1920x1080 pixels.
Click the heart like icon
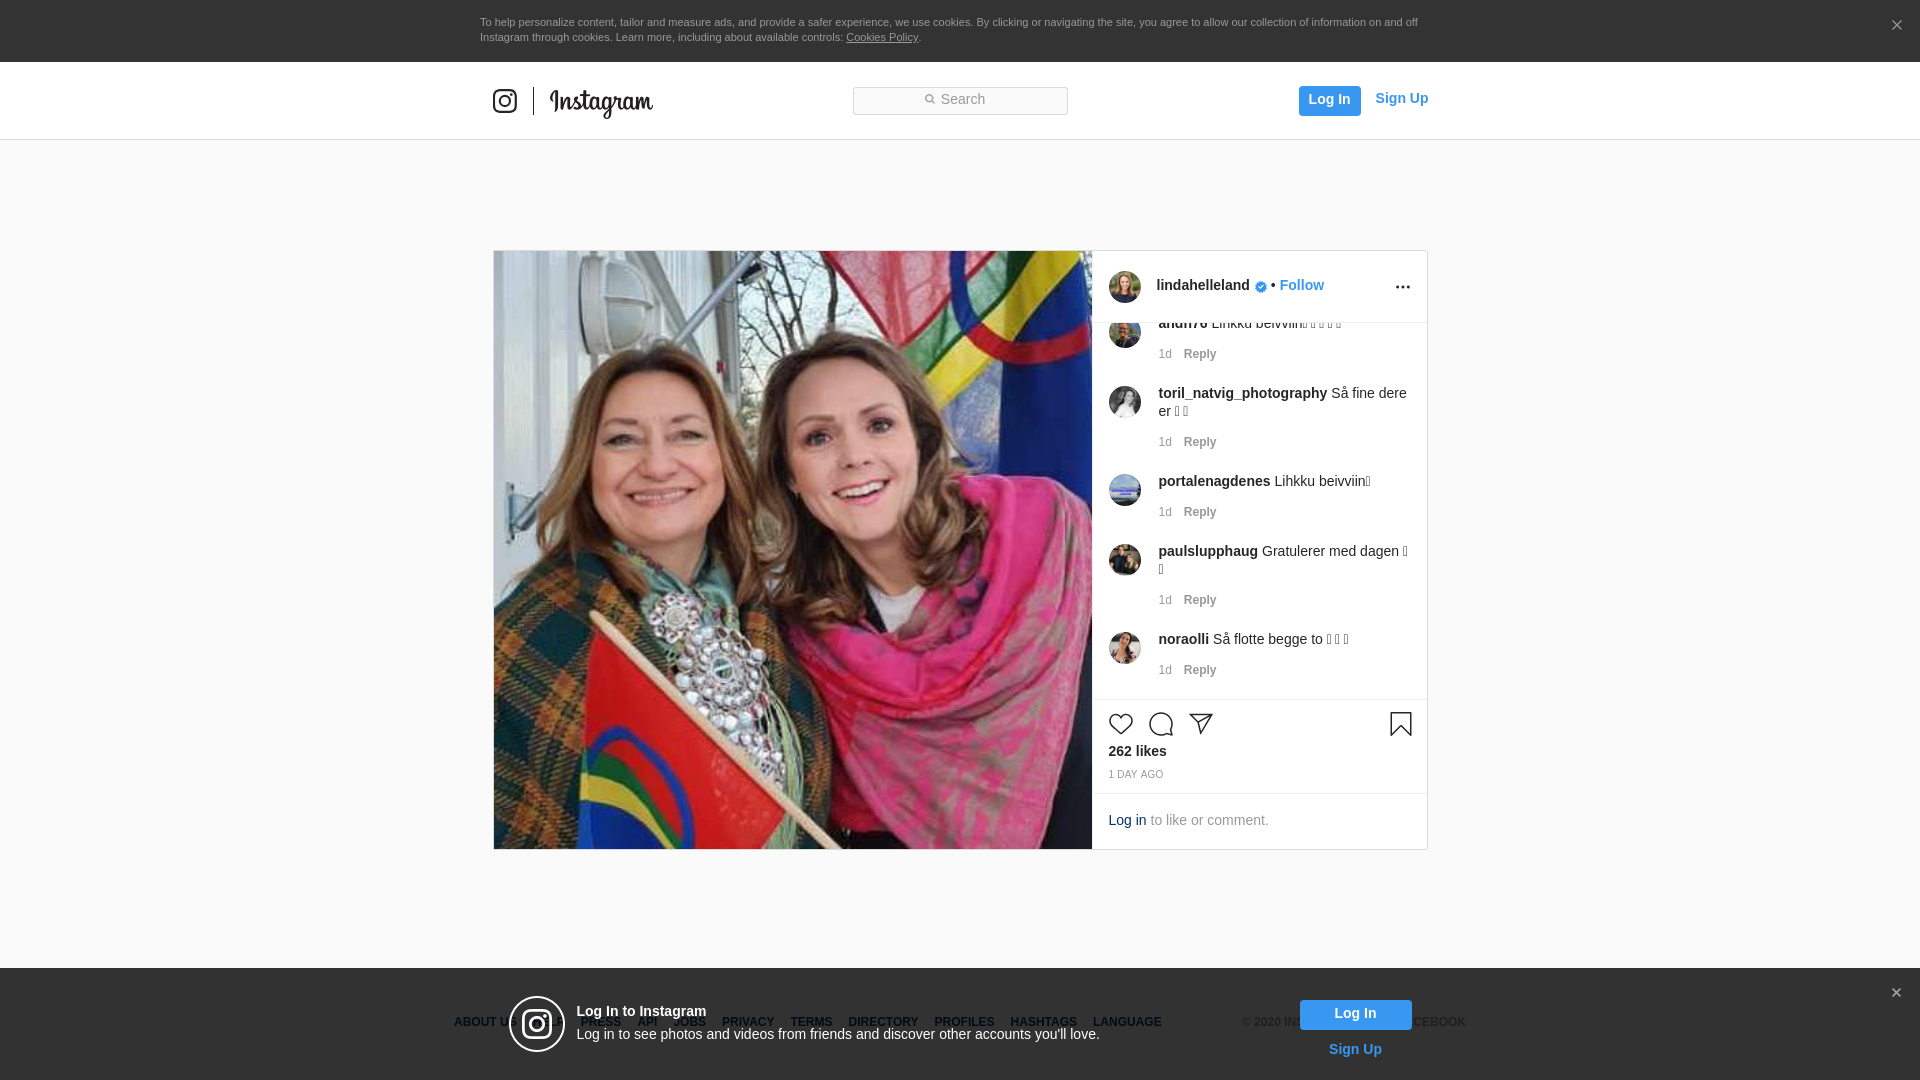pyautogui.click(x=1120, y=724)
